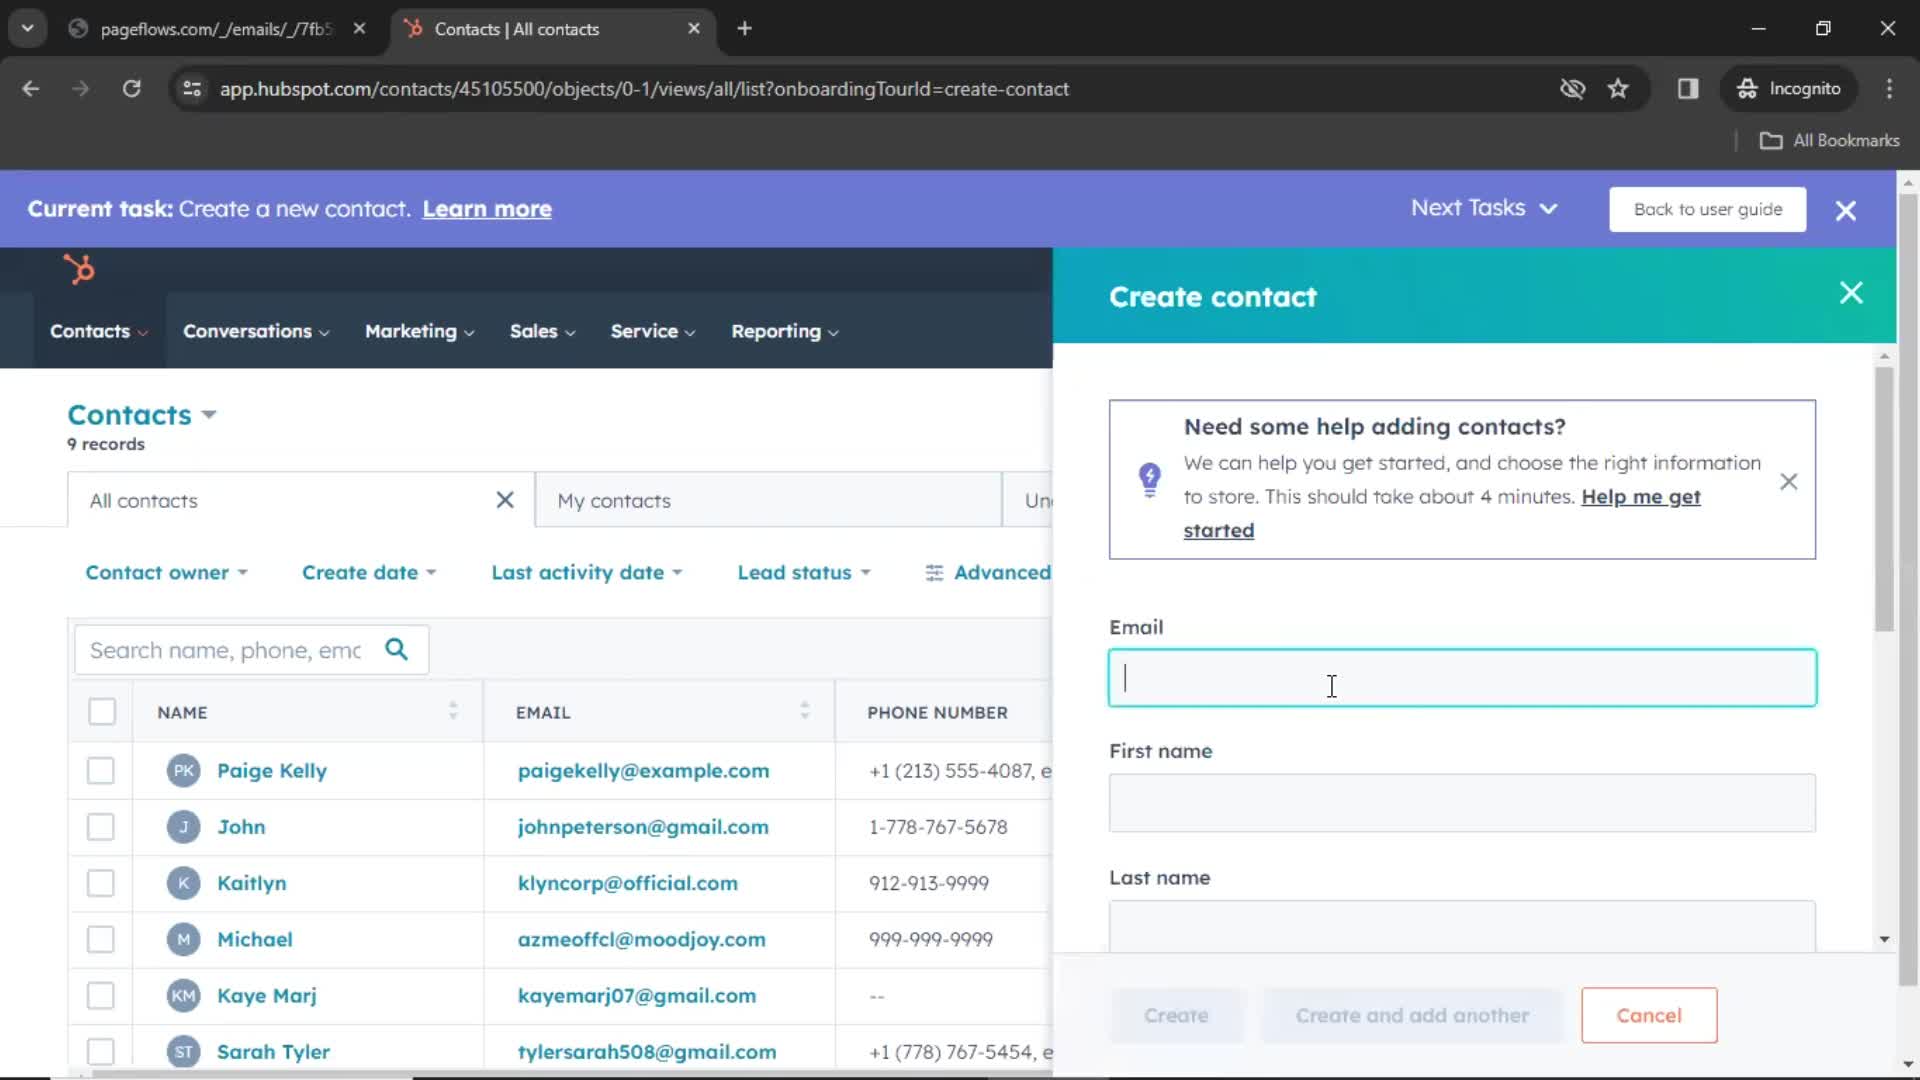This screenshot has height=1080, width=1920.
Task: Click the First name field
Action: click(1462, 803)
